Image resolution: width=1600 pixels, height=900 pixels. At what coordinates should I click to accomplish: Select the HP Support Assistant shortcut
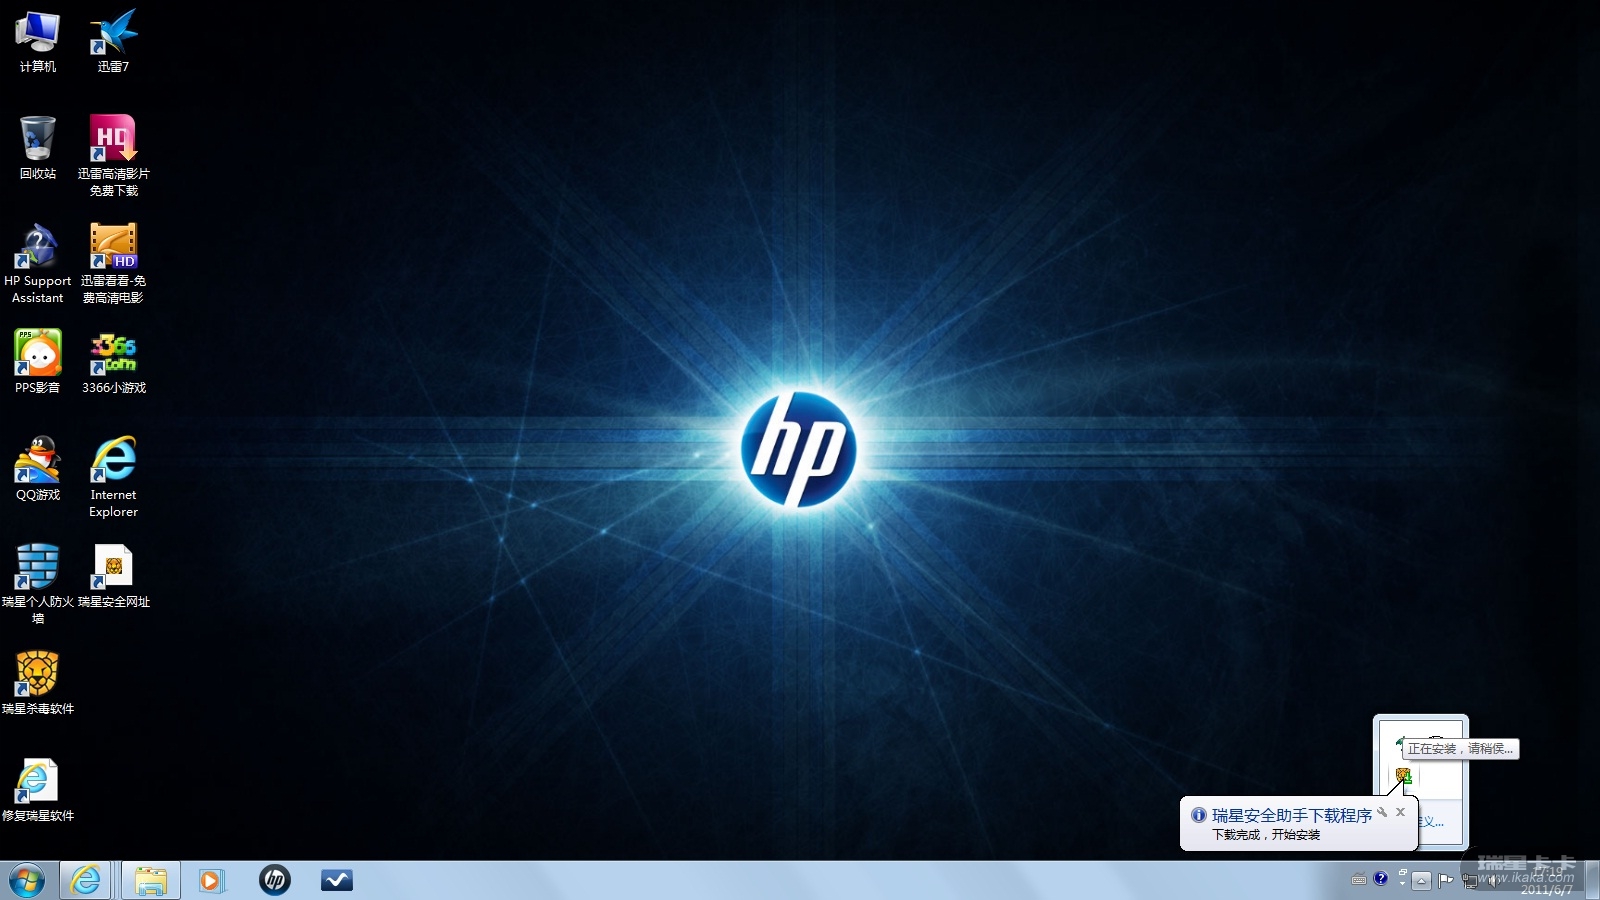(x=38, y=264)
